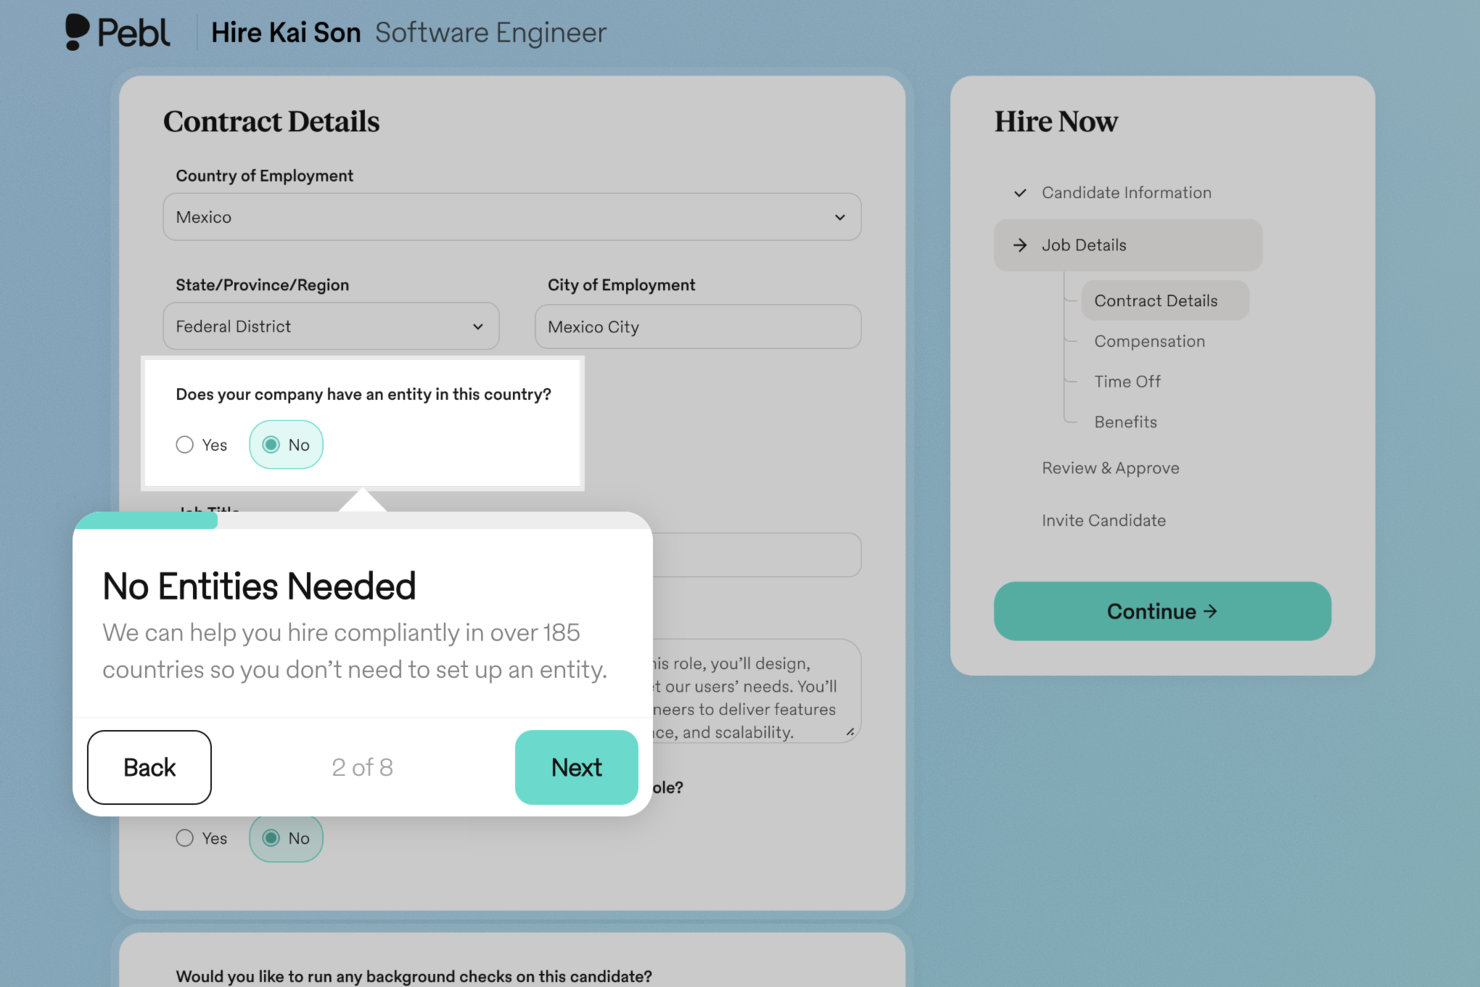Click the '2 of 8' step counter
The height and width of the screenshot is (987, 1480).
tap(362, 767)
